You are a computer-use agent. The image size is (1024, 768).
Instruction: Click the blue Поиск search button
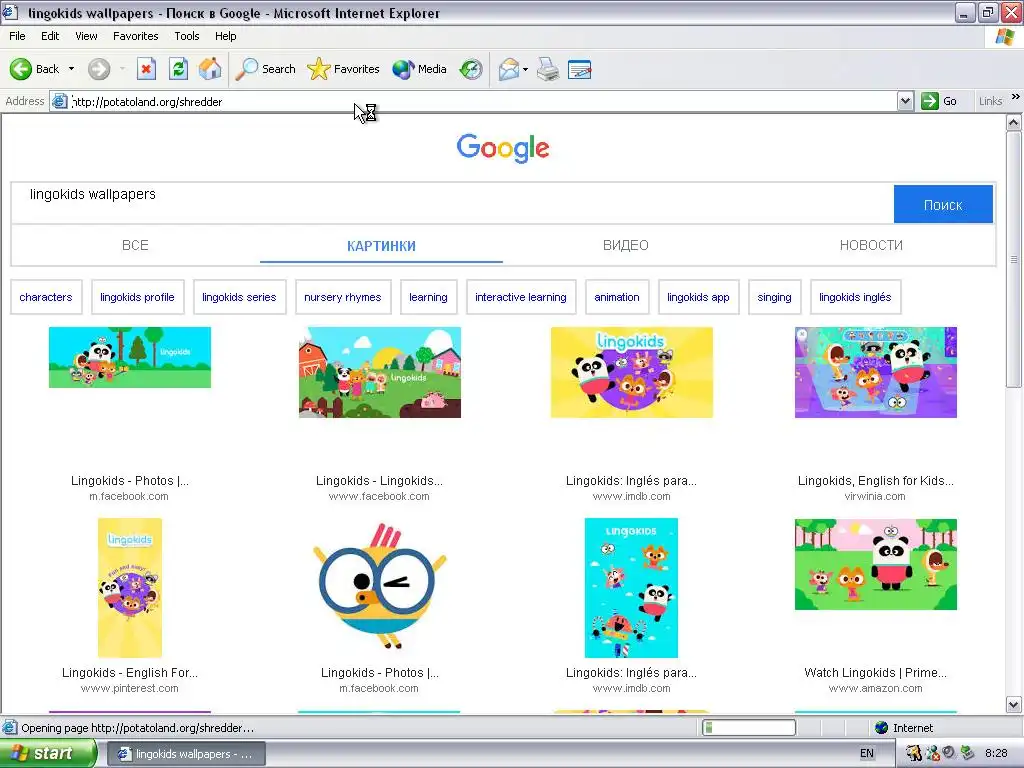(x=943, y=204)
